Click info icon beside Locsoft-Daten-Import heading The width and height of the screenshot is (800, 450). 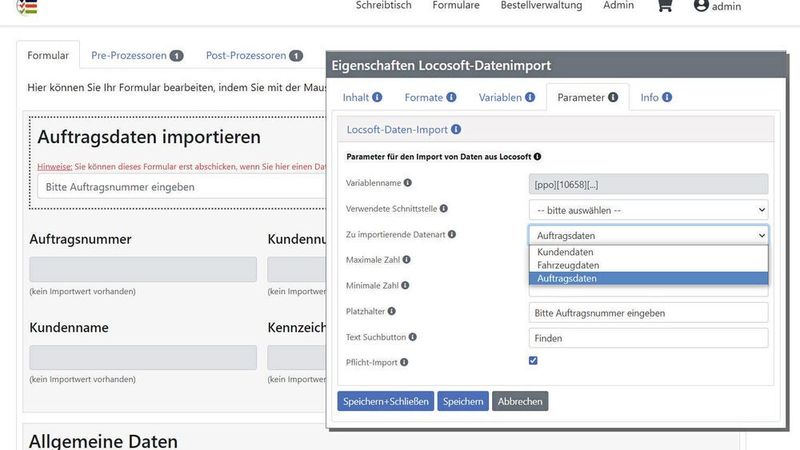tap(456, 130)
